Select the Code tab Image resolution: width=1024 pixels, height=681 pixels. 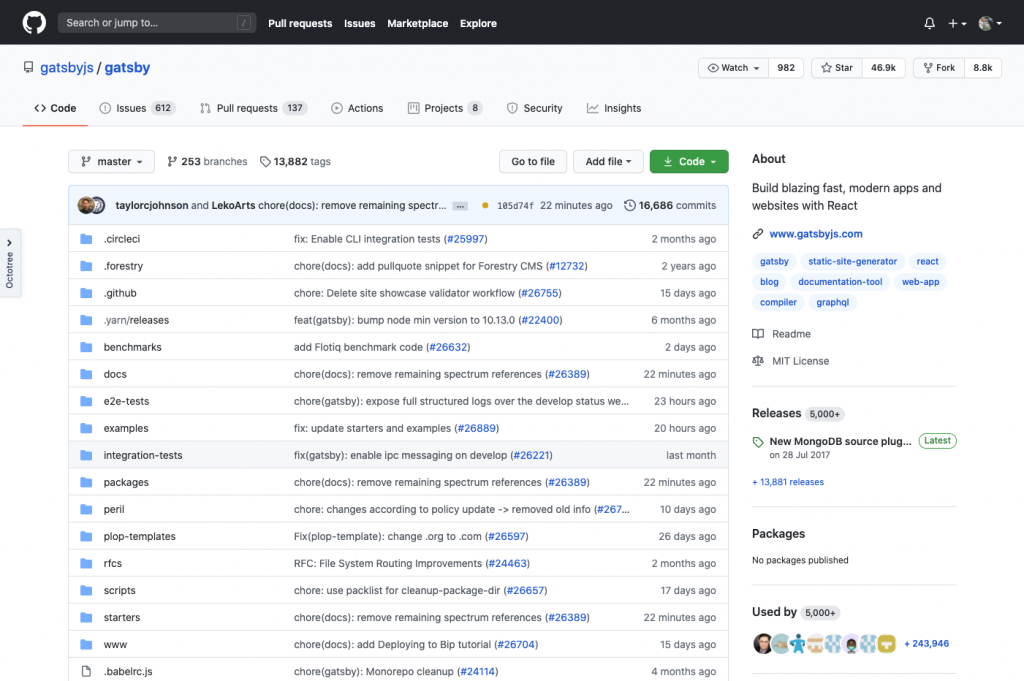point(55,108)
